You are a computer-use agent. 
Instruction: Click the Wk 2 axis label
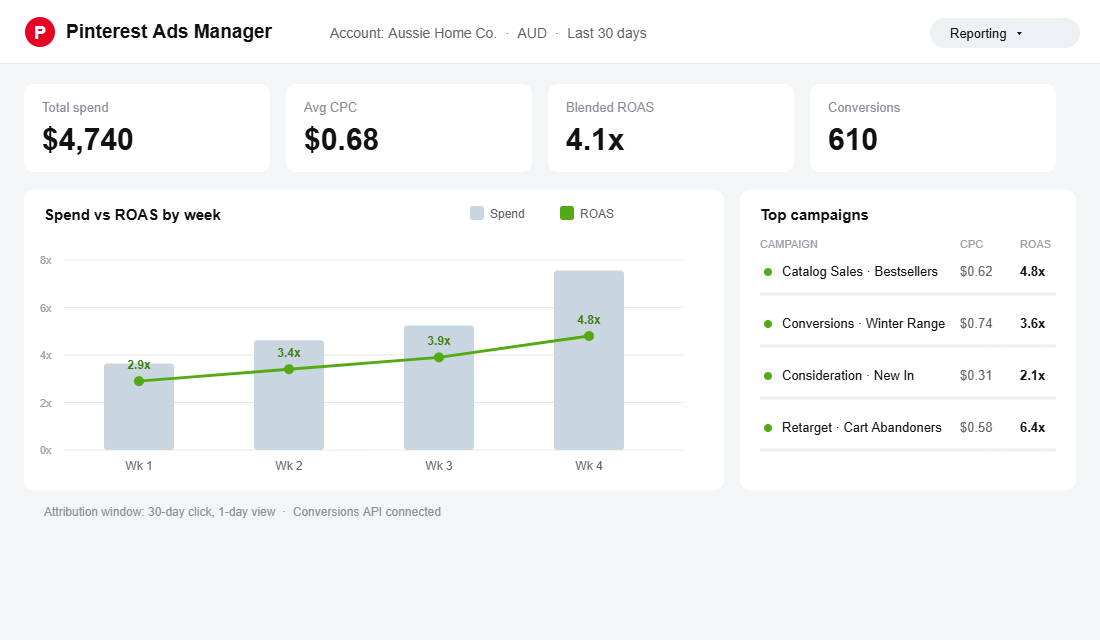click(x=289, y=466)
